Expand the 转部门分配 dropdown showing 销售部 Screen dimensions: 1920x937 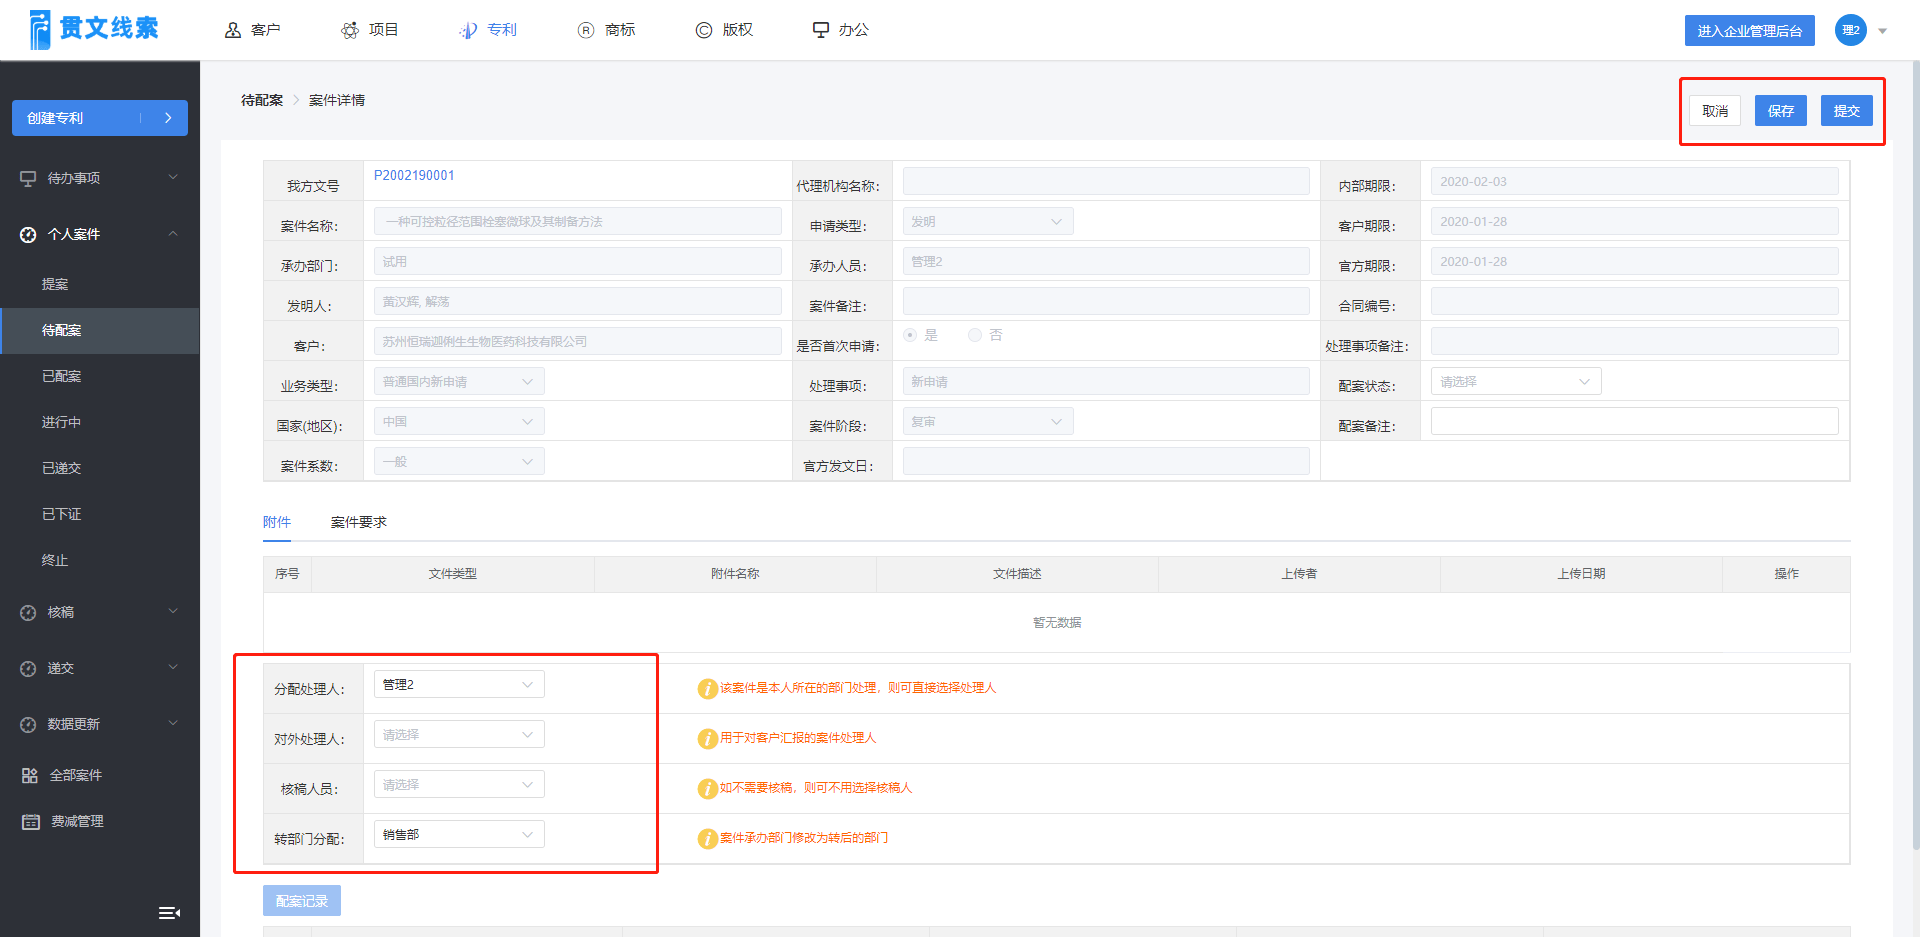click(x=459, y=834)
